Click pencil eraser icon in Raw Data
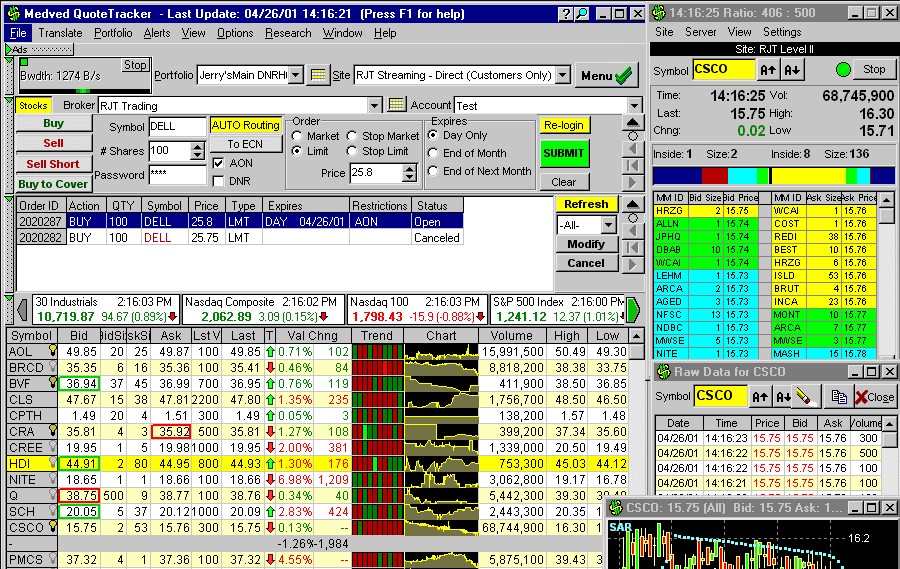The width and height of the screenshot is (900, 569). 805,396
